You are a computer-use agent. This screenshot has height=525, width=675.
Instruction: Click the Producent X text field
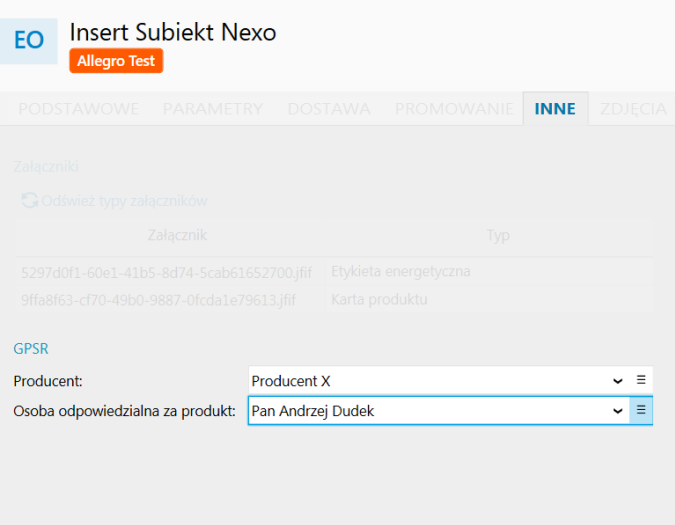coord(428,381)
